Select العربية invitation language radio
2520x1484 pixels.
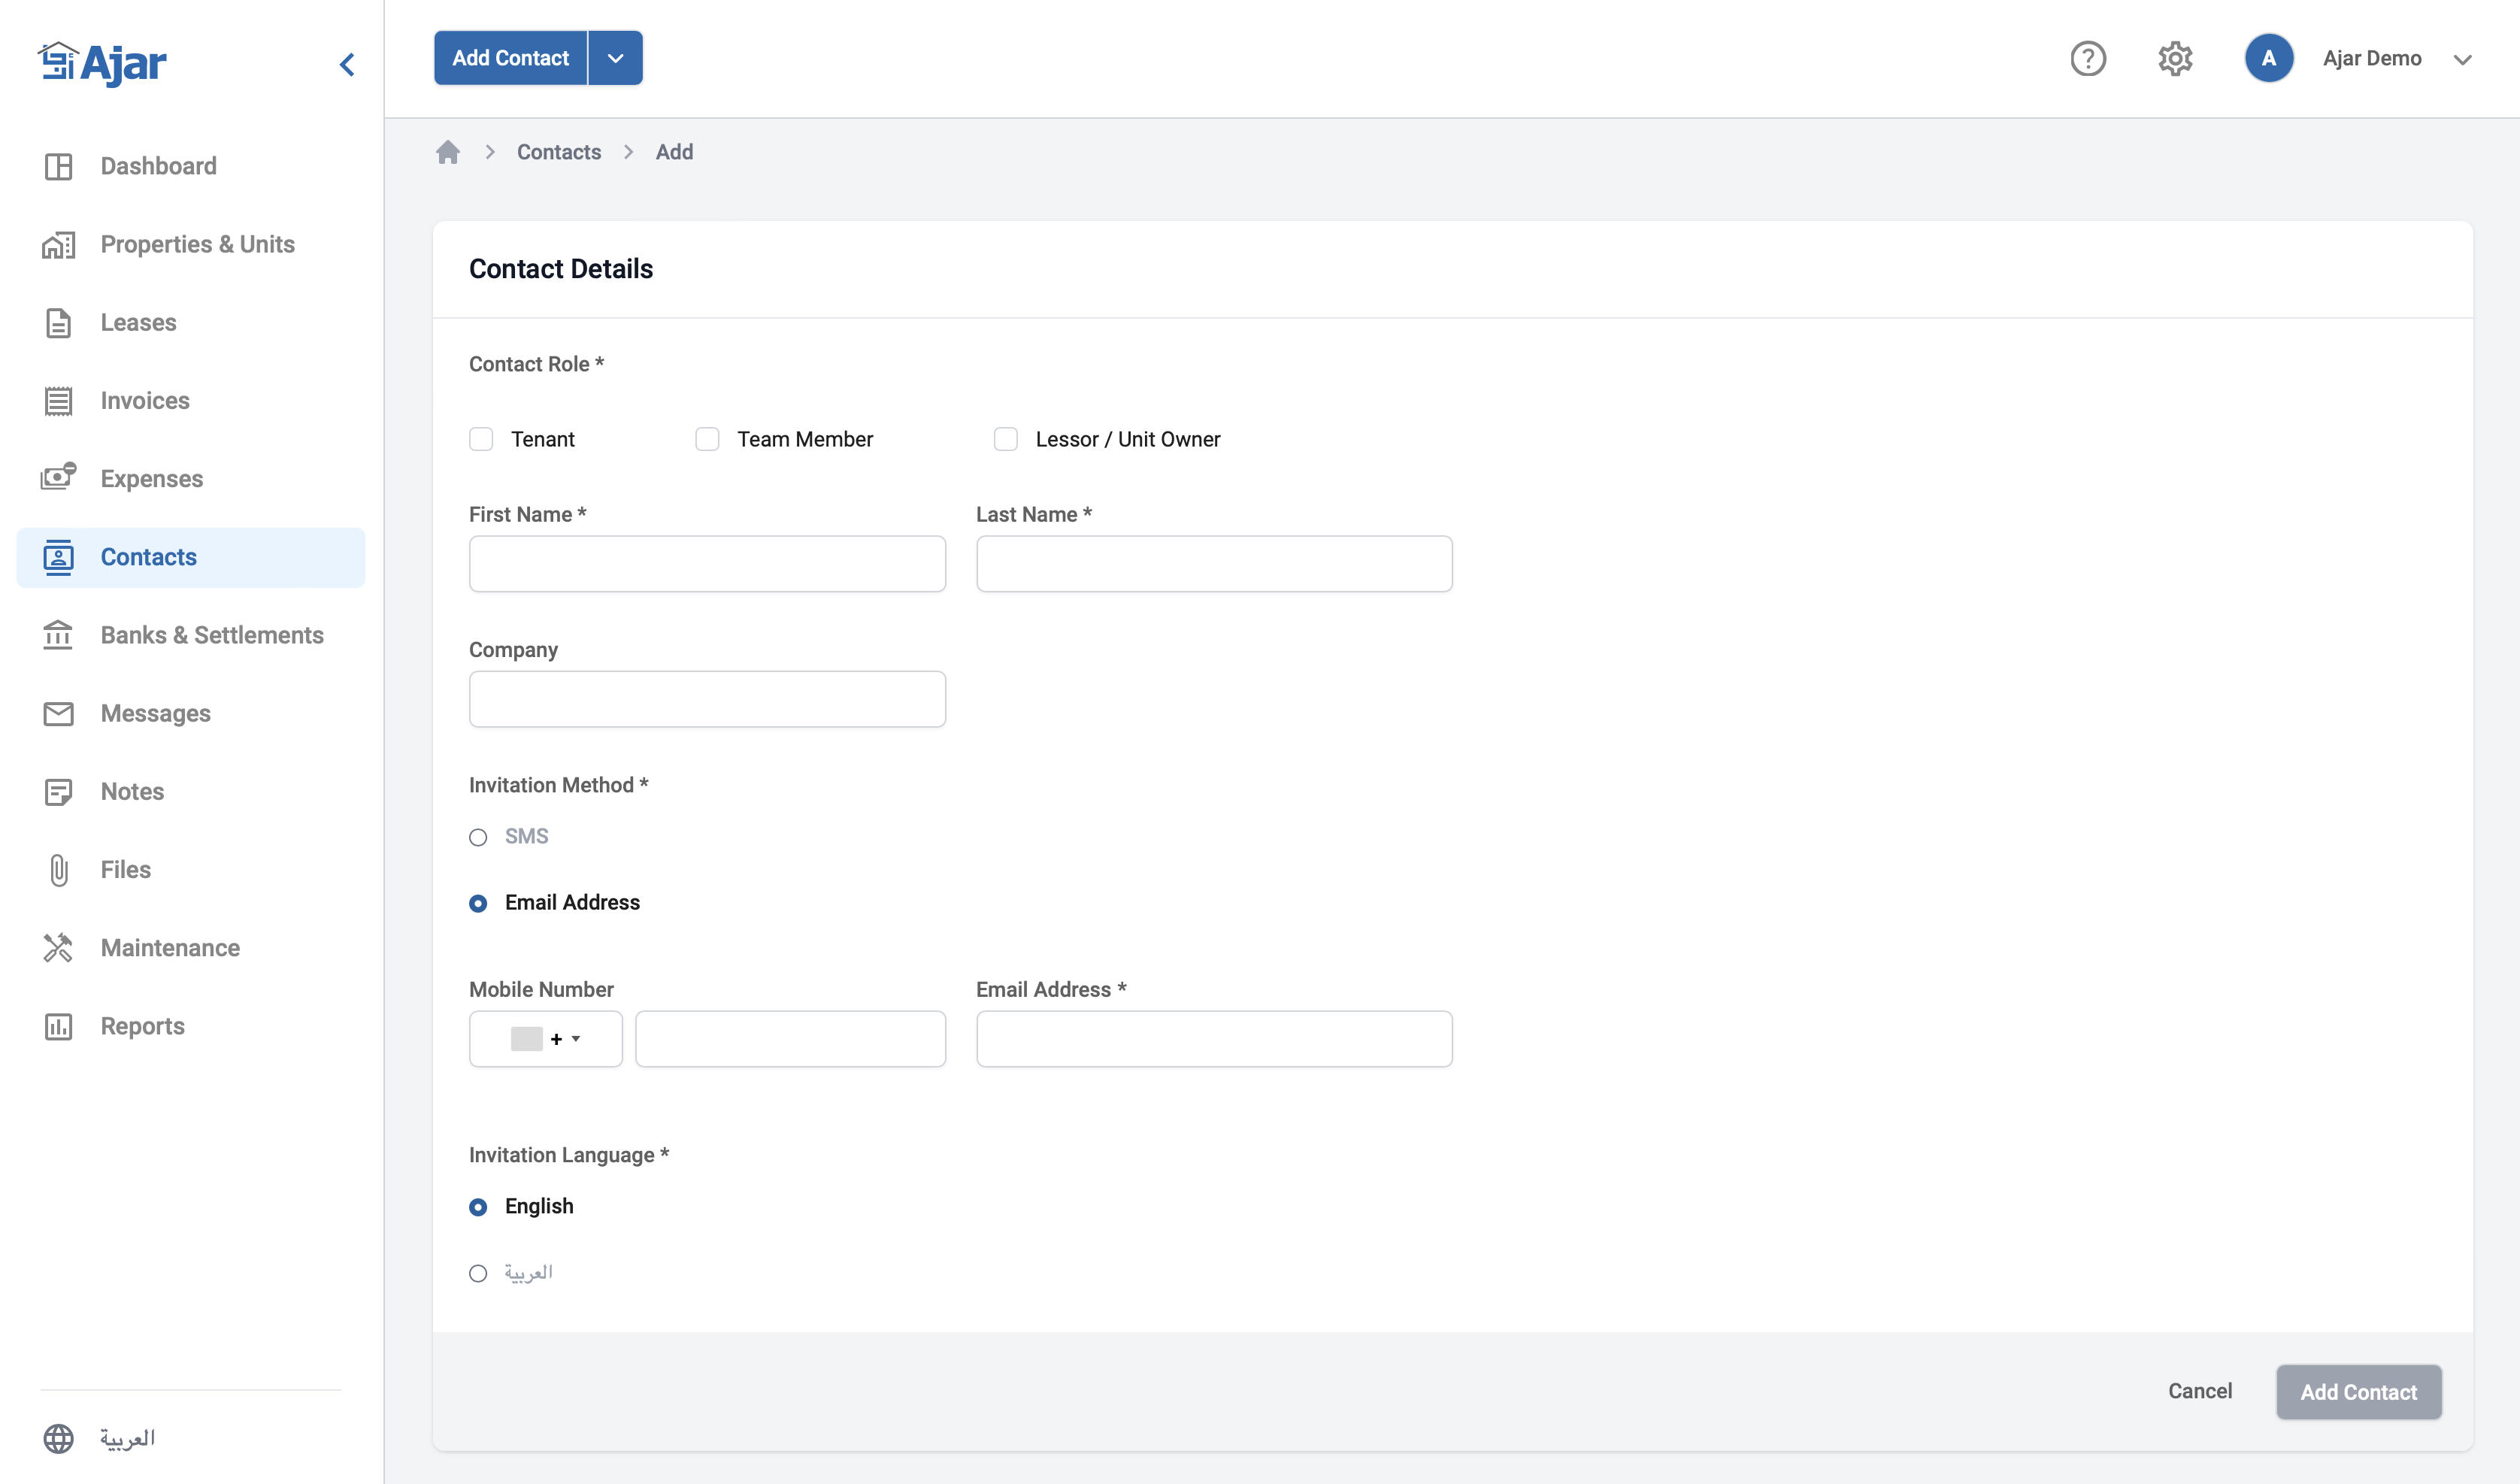[478, 1273]
